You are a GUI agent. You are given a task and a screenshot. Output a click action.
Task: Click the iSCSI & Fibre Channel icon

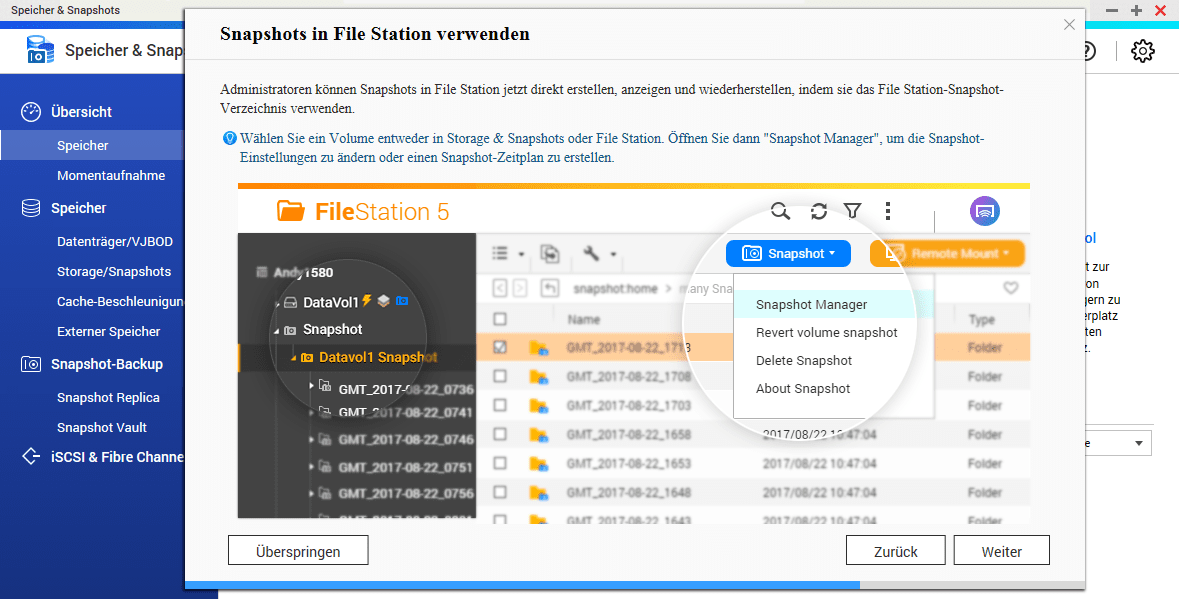[31, 456]
